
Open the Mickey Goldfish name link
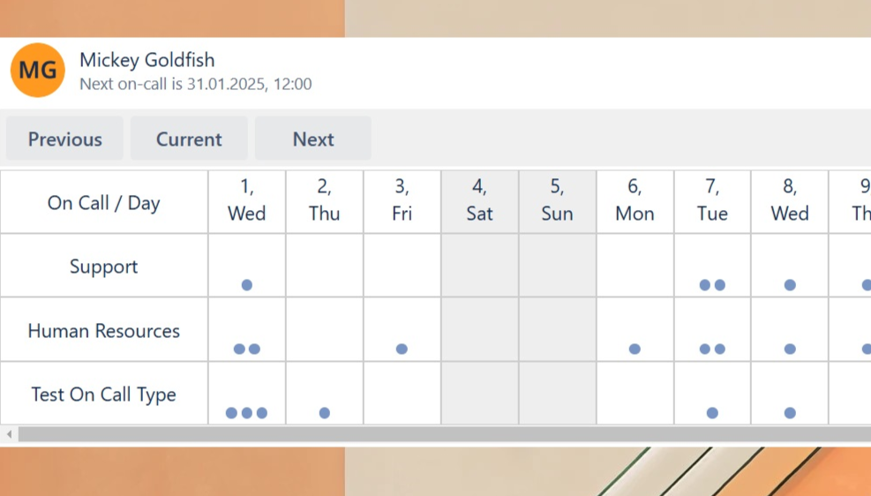pyautogui.click(x=147, y=60)
